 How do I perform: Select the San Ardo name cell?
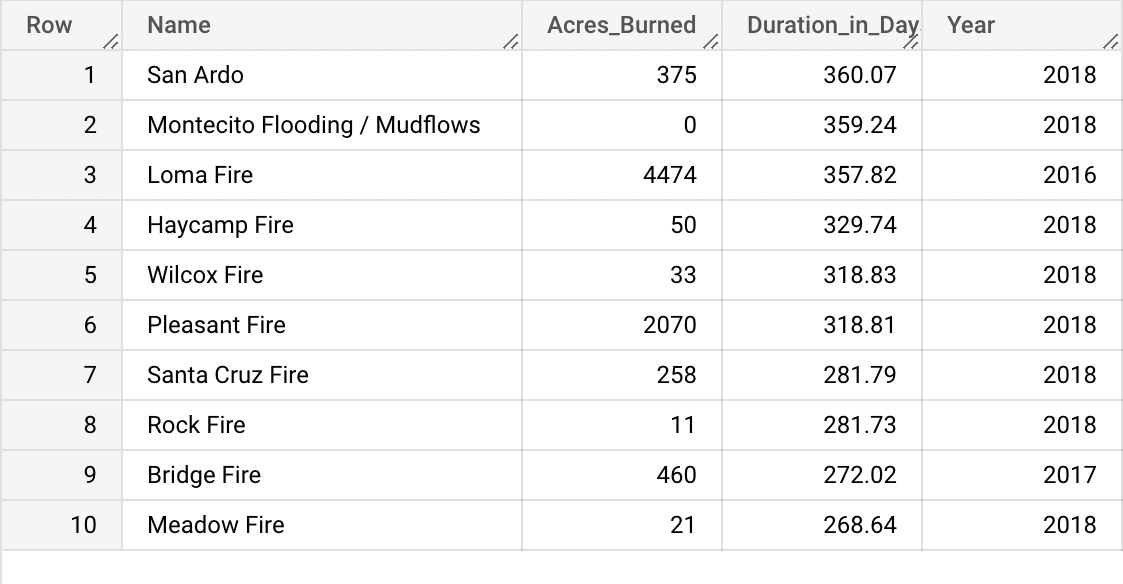click(x=195, y=75)
